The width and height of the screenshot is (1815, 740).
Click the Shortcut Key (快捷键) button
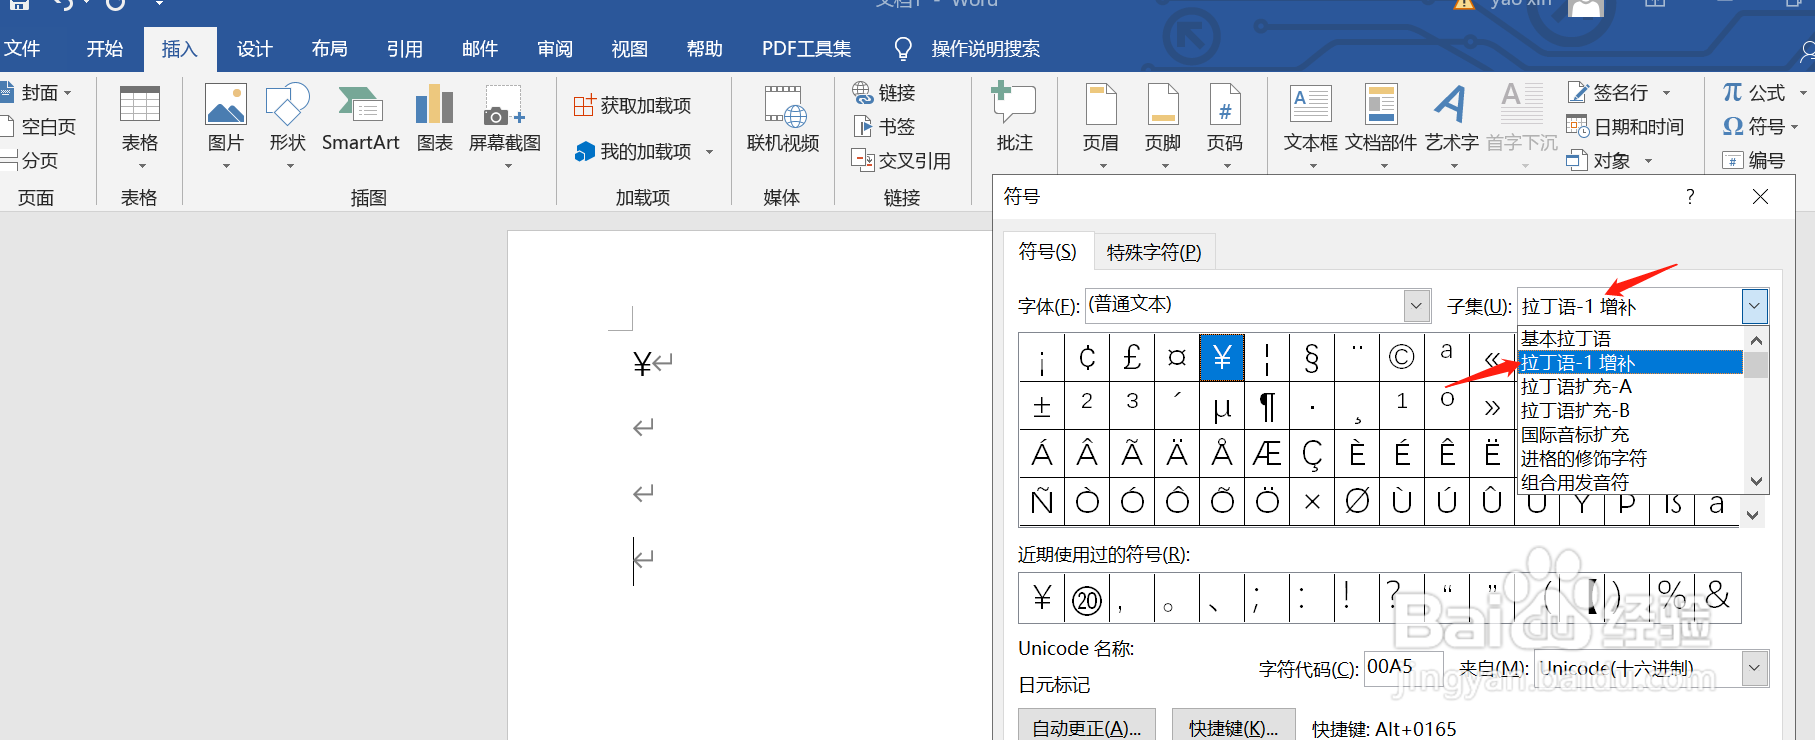(x=1233, y=726)
